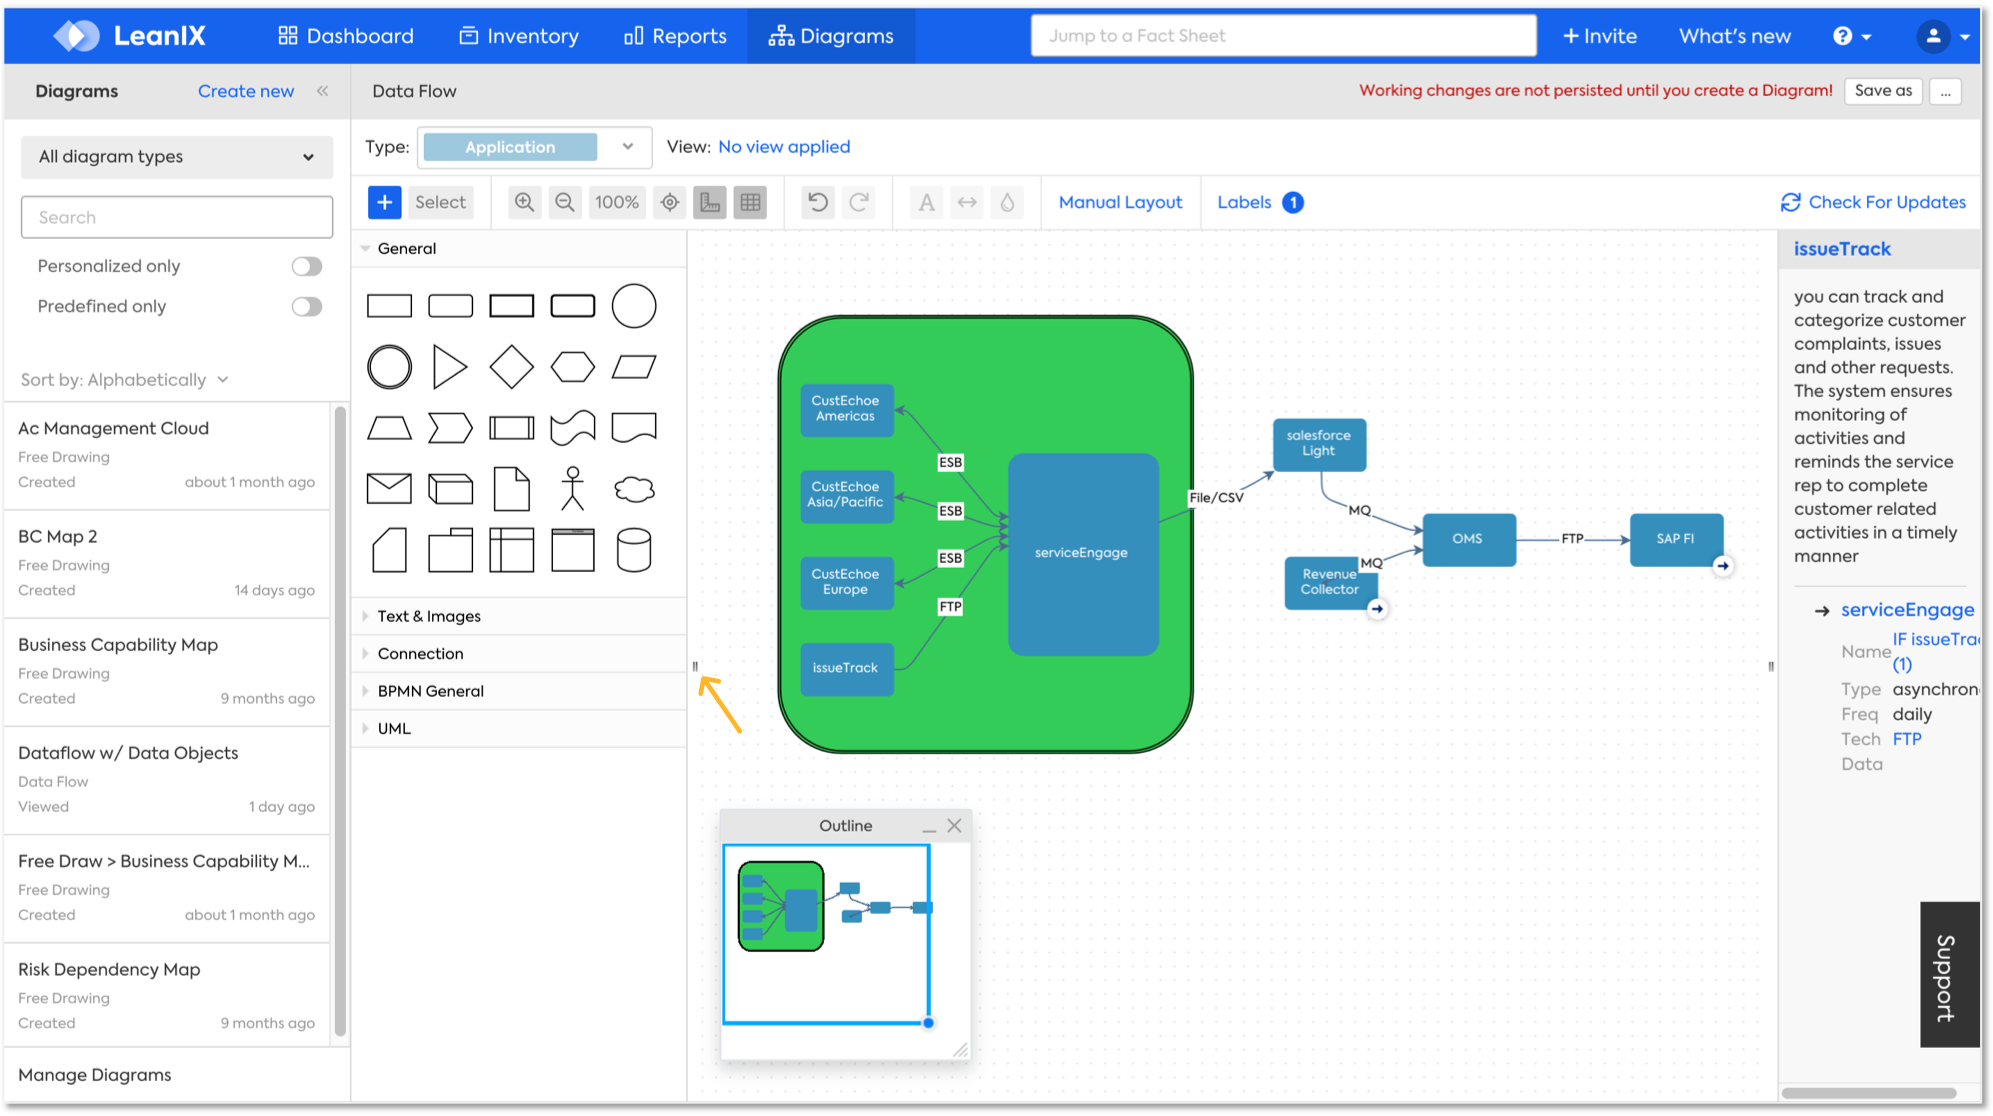Click the blue plus add button
This screenshot has height=1116, width=1993.
[x=384, y=202]
